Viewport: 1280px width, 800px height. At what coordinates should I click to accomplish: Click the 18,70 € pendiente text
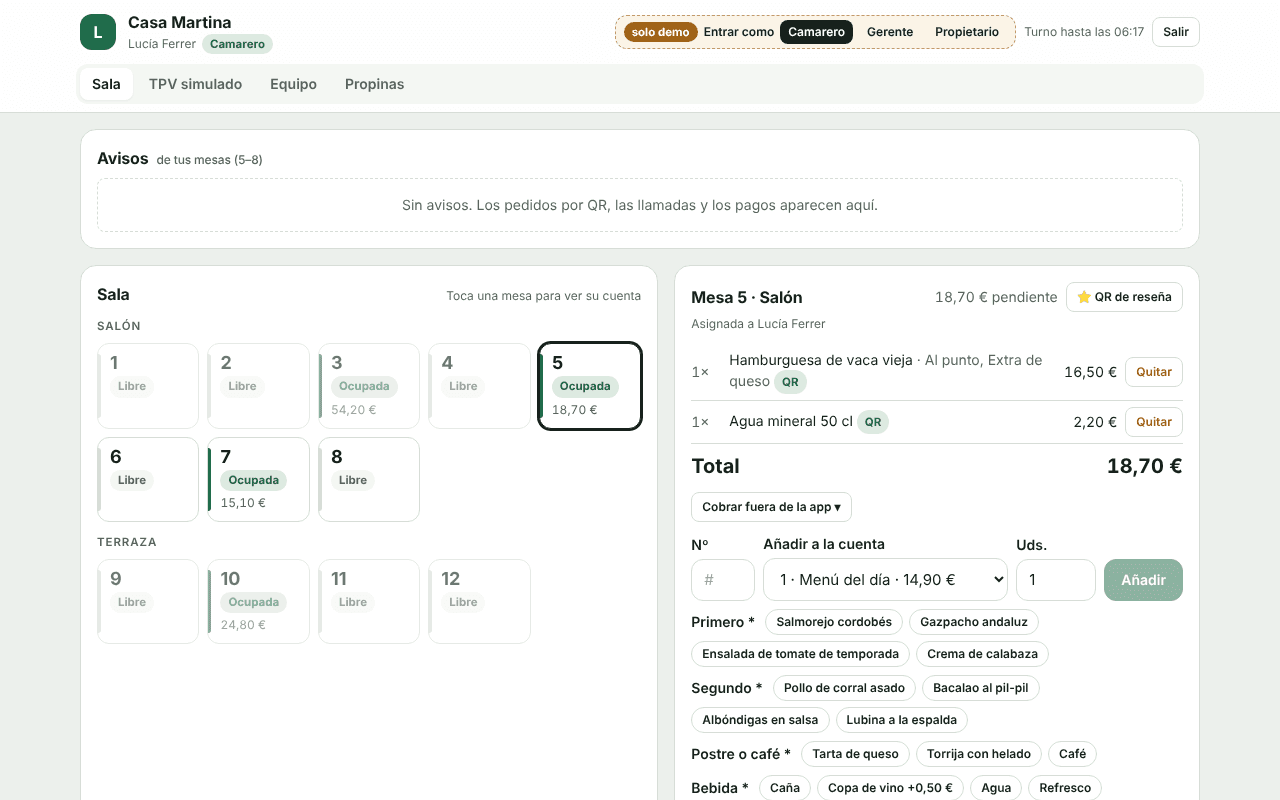[996, 297]
